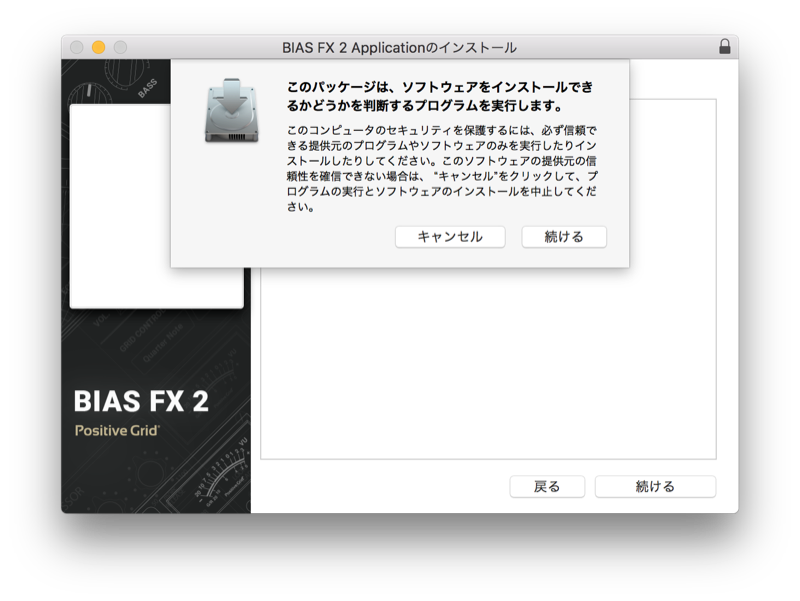The width and height of the screenshot is (800, 601).
Task: Minimize the installer with the yellow button
Action: coord(98,47)
